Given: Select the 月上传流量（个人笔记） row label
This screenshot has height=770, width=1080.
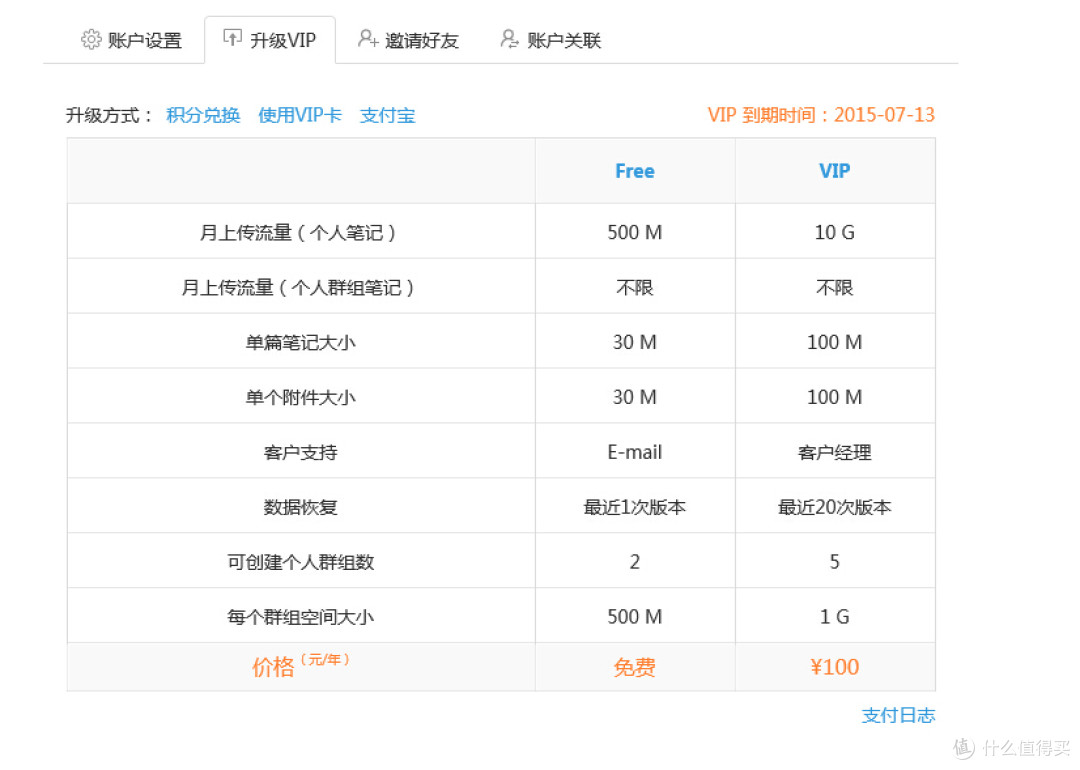Looking at the screenshot, I should pyautogui.click(x=300, y=233).
